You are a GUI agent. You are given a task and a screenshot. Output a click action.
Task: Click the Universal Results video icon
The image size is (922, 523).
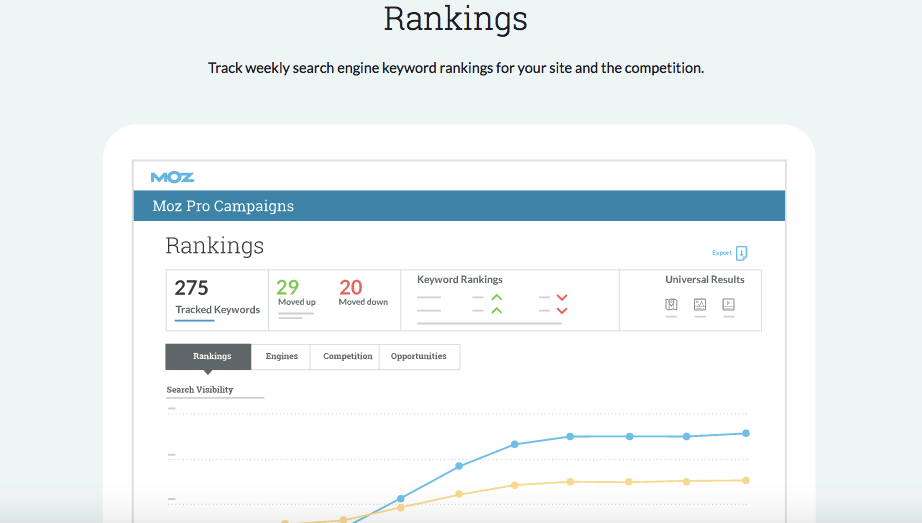pos(729,304)
